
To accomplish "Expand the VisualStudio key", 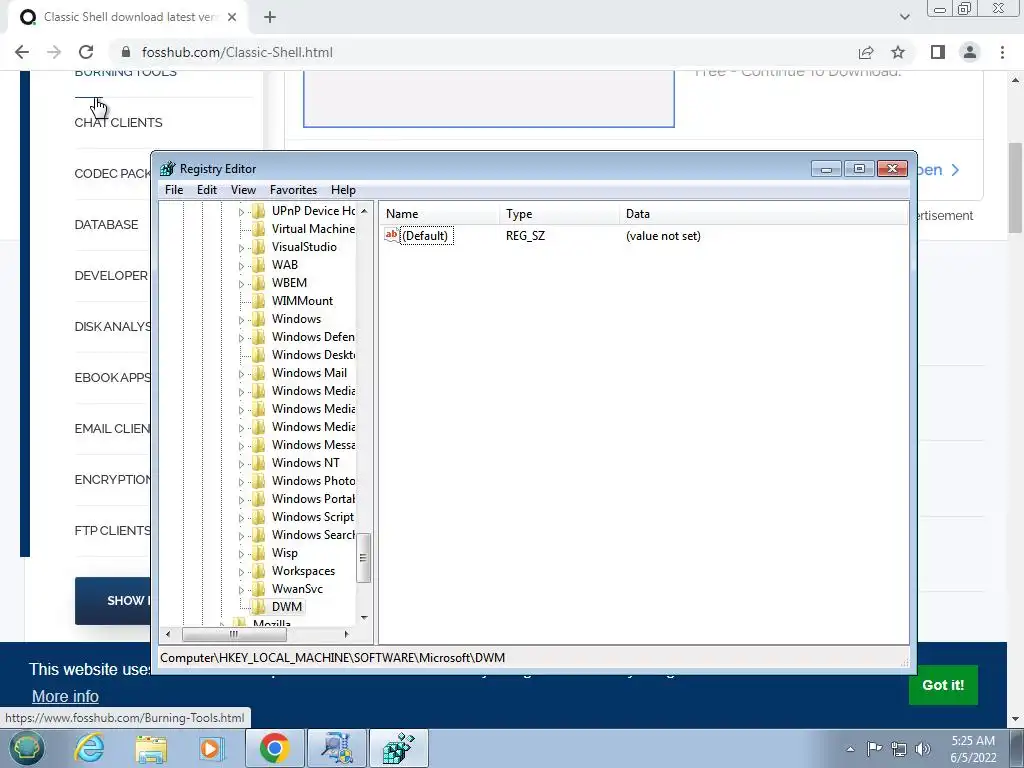I will click(241, 248).
